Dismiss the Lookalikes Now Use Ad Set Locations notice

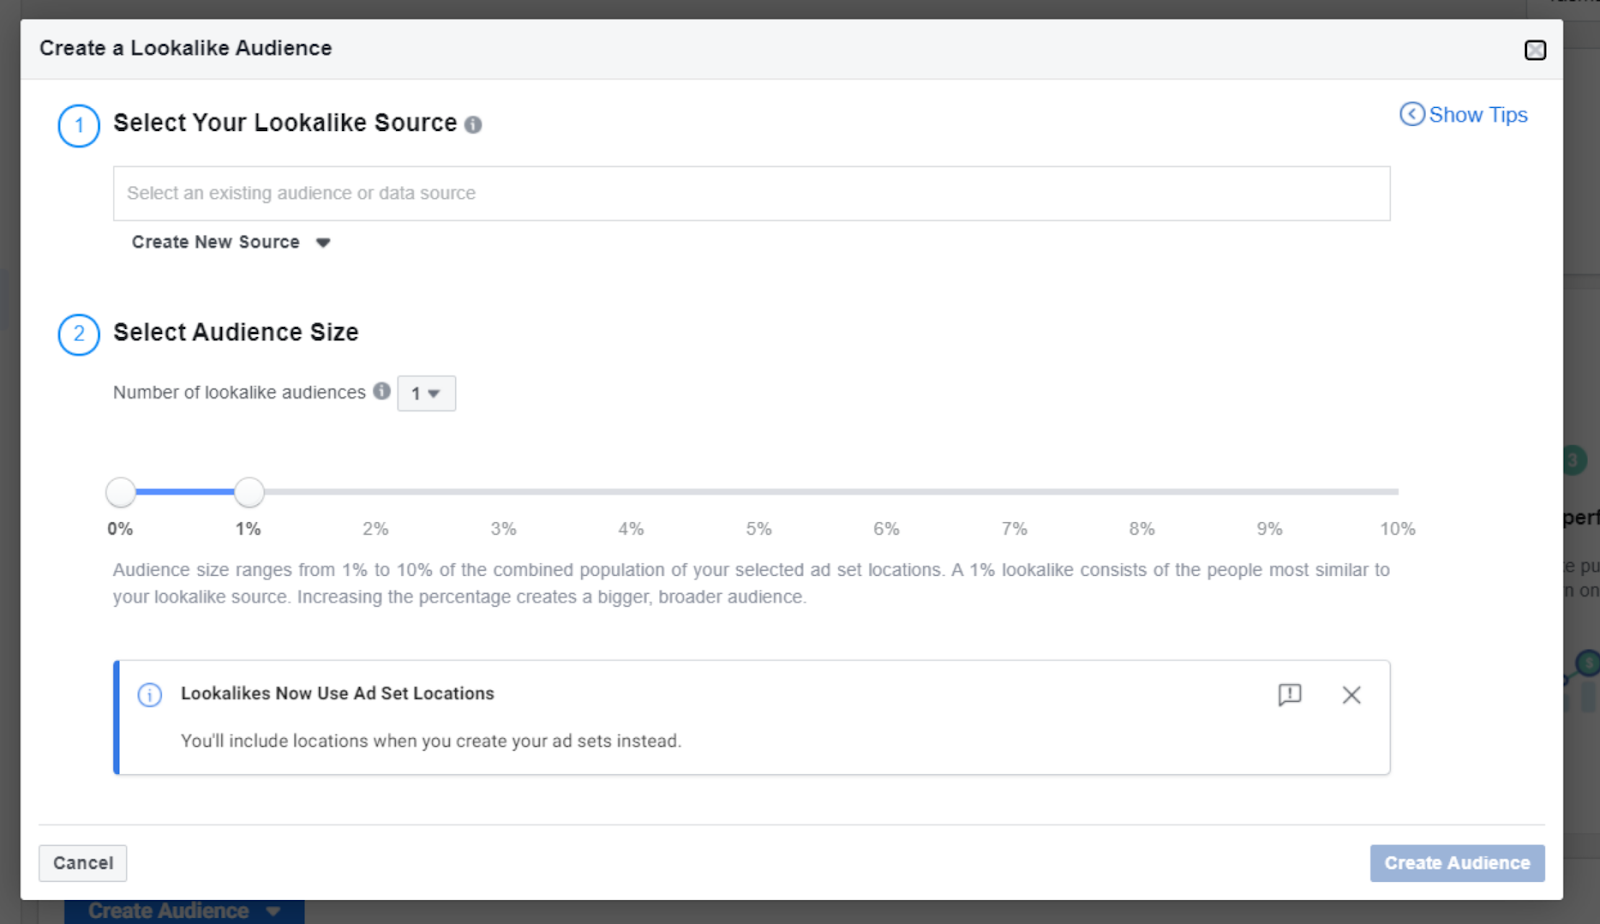[1351, 694]
